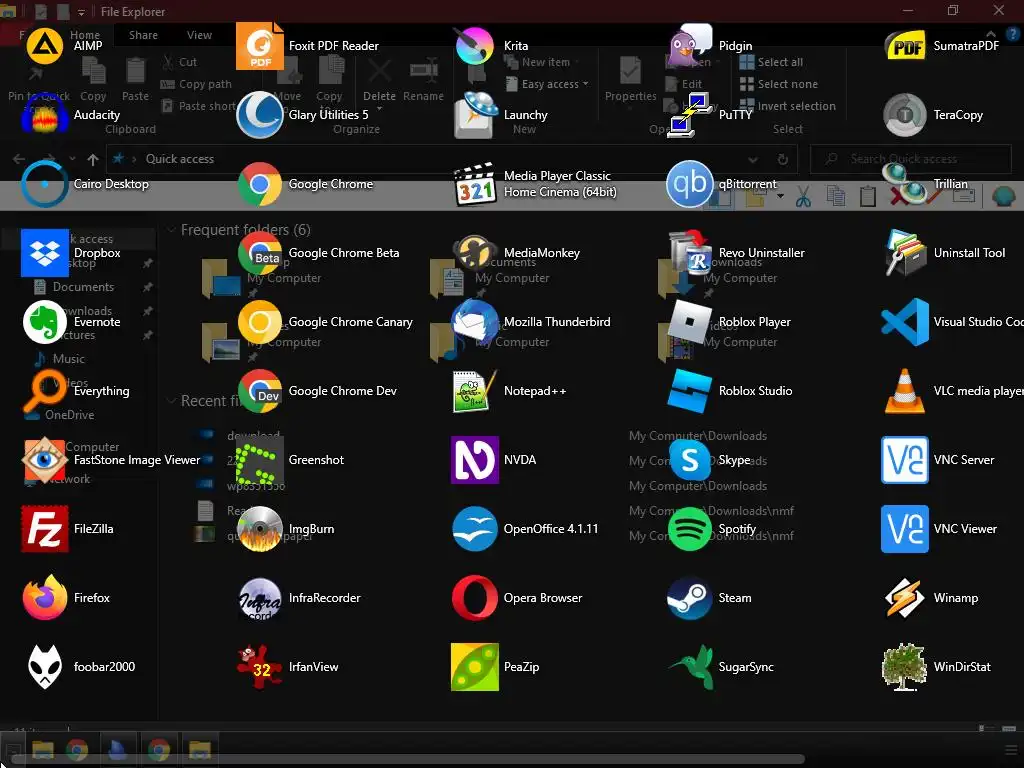1024x768 pixels.
Task: Open the Steam icon
Action: point(690,598)
